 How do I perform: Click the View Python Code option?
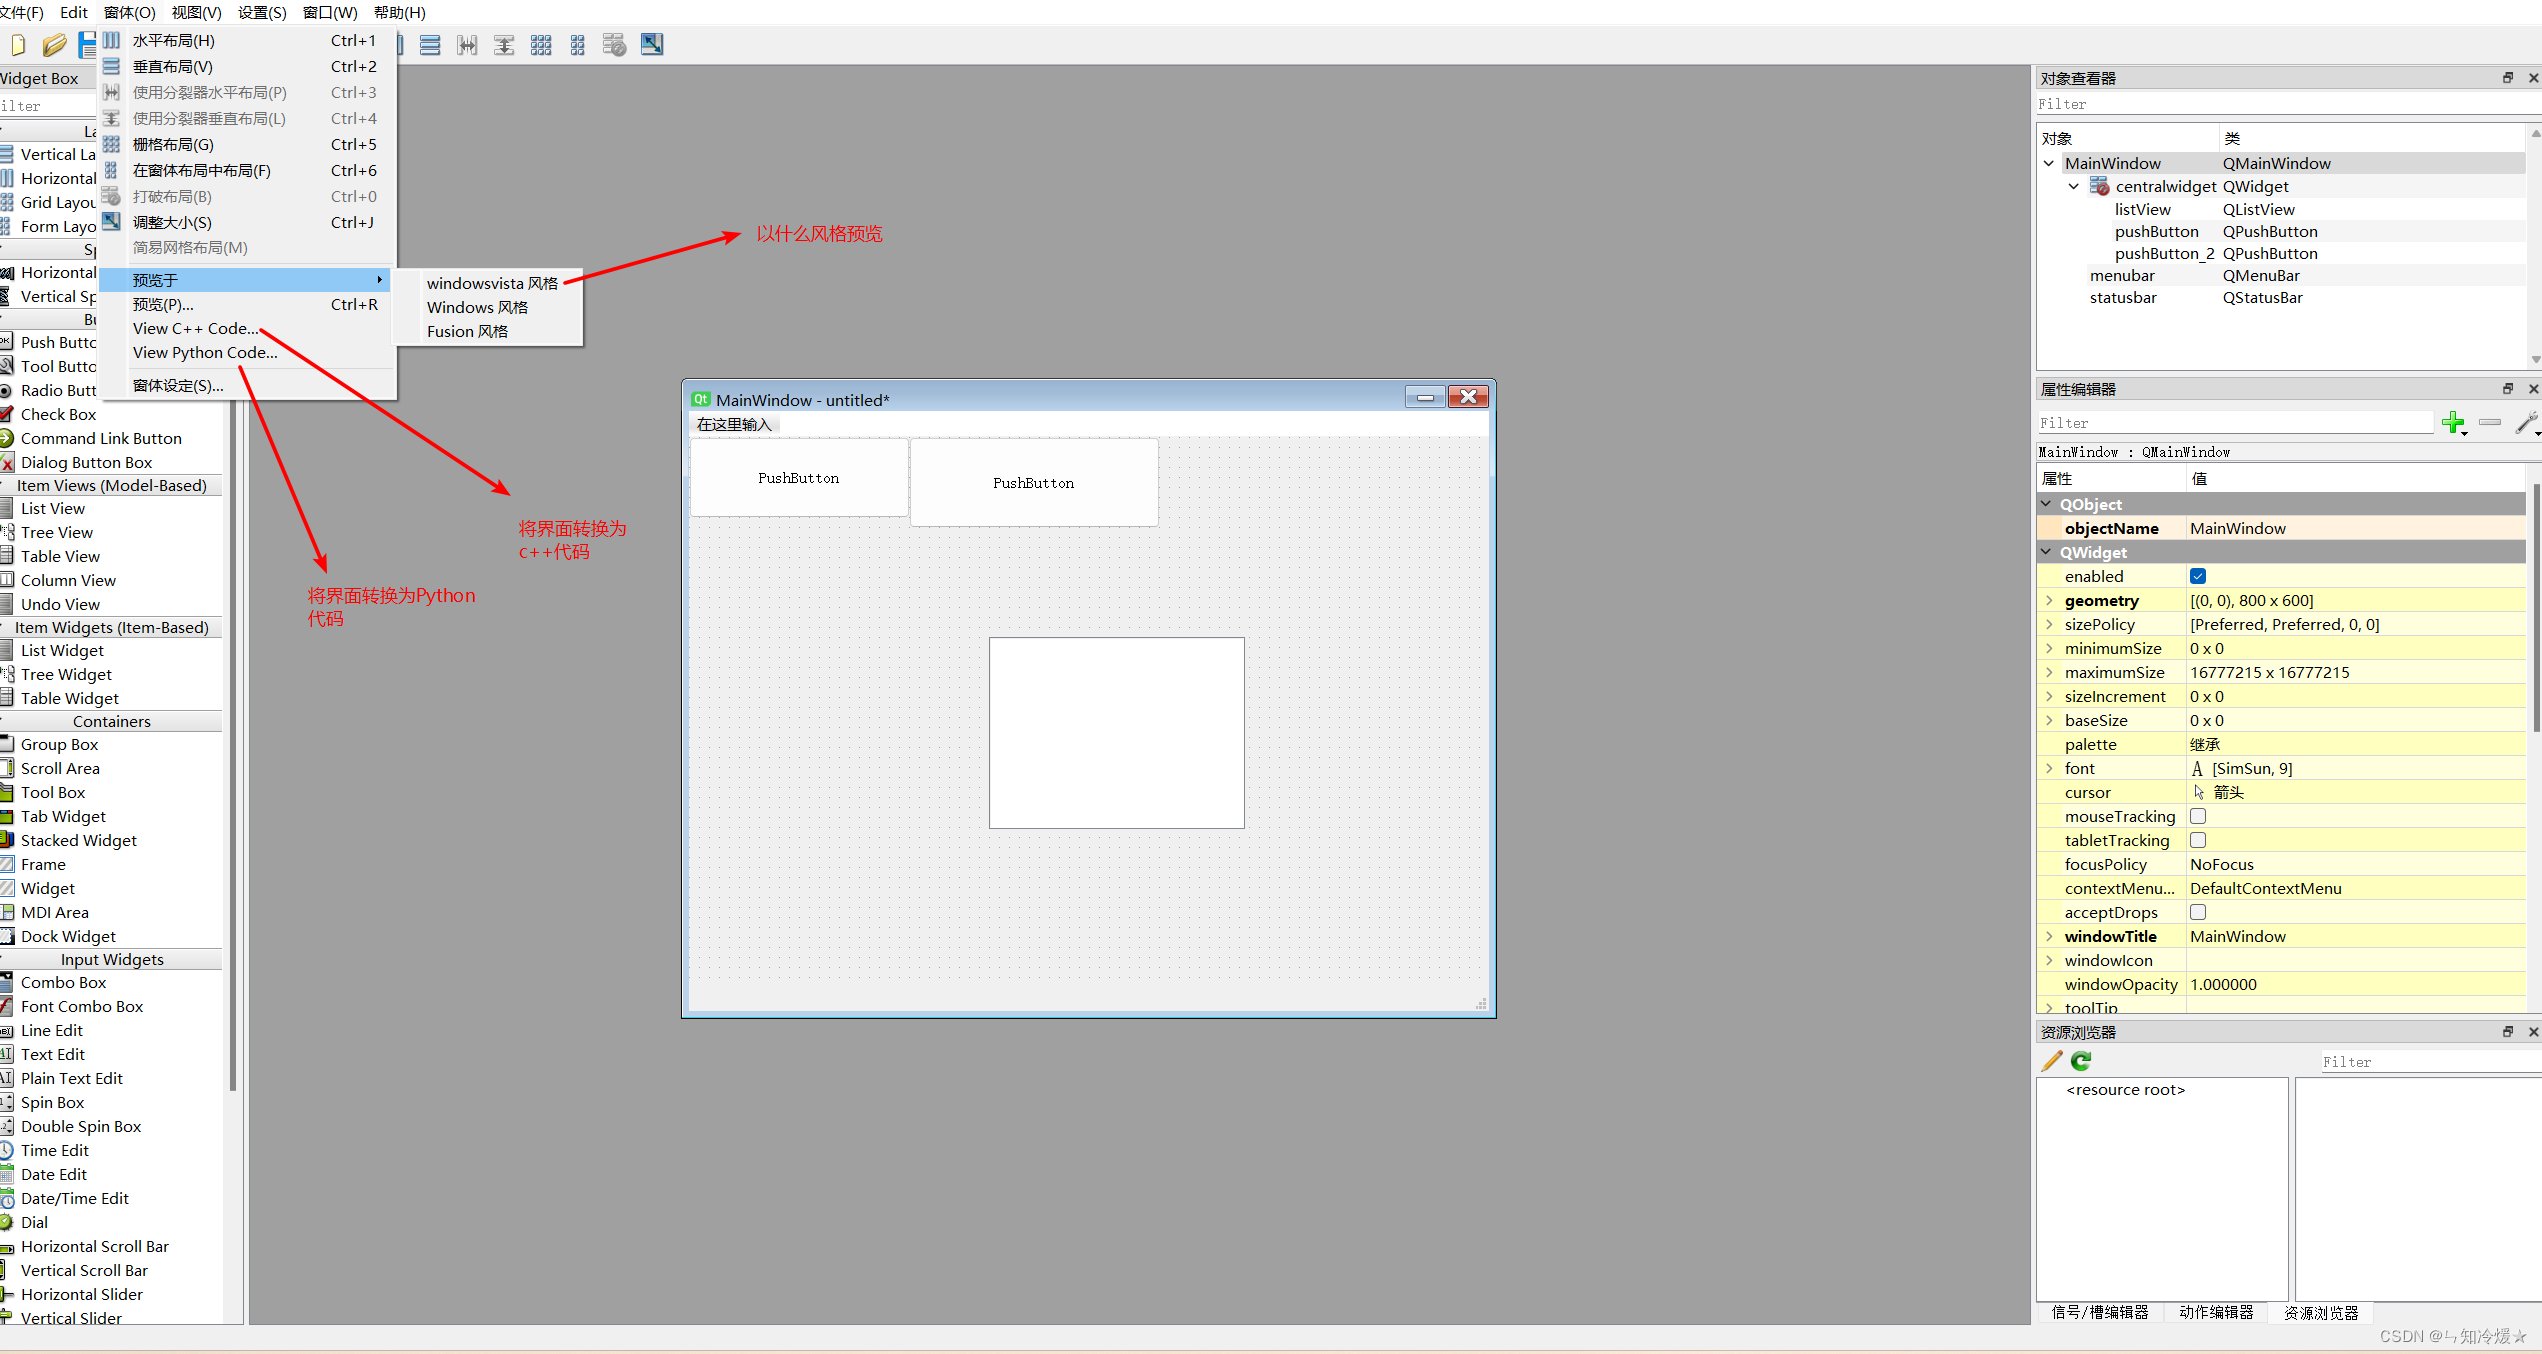pos(203,352)
